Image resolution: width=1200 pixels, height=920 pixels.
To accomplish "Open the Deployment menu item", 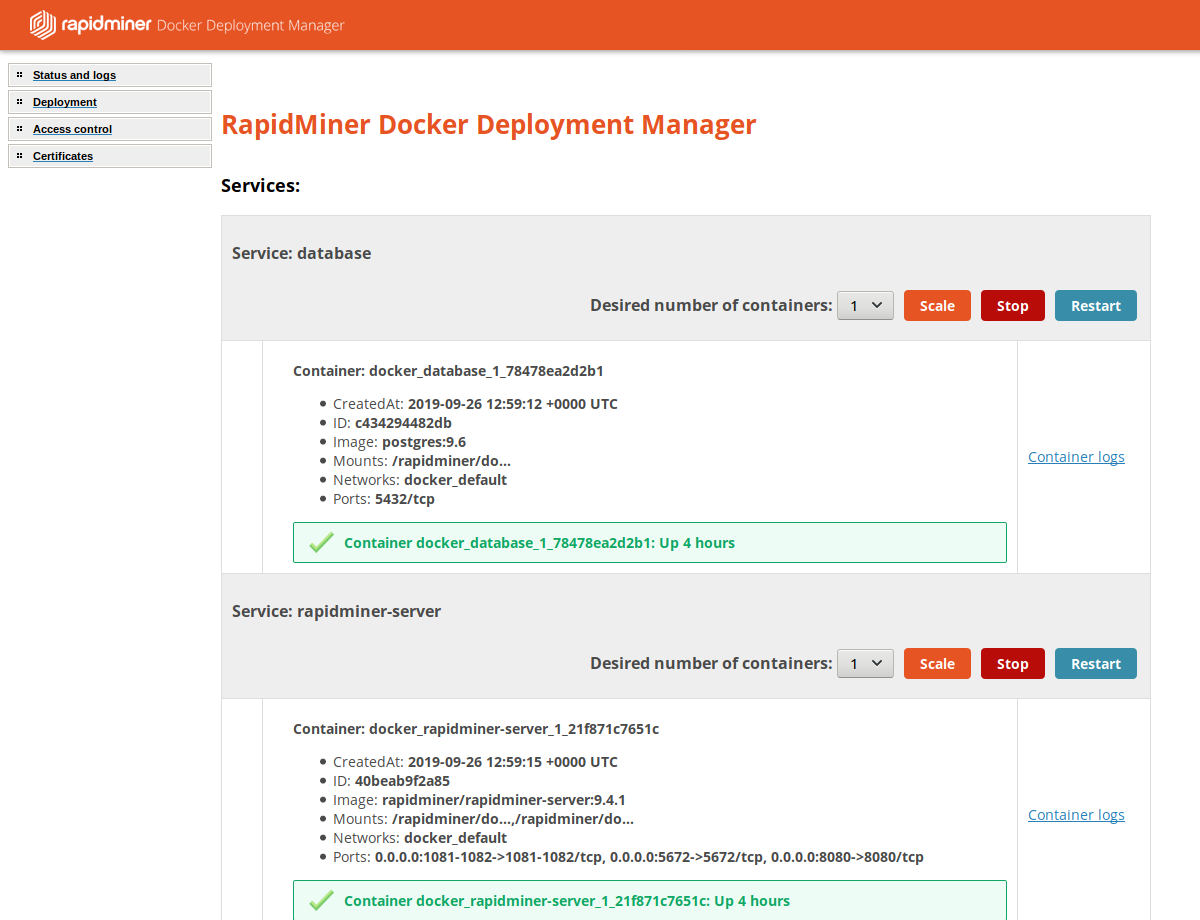I will click(65, 102).
